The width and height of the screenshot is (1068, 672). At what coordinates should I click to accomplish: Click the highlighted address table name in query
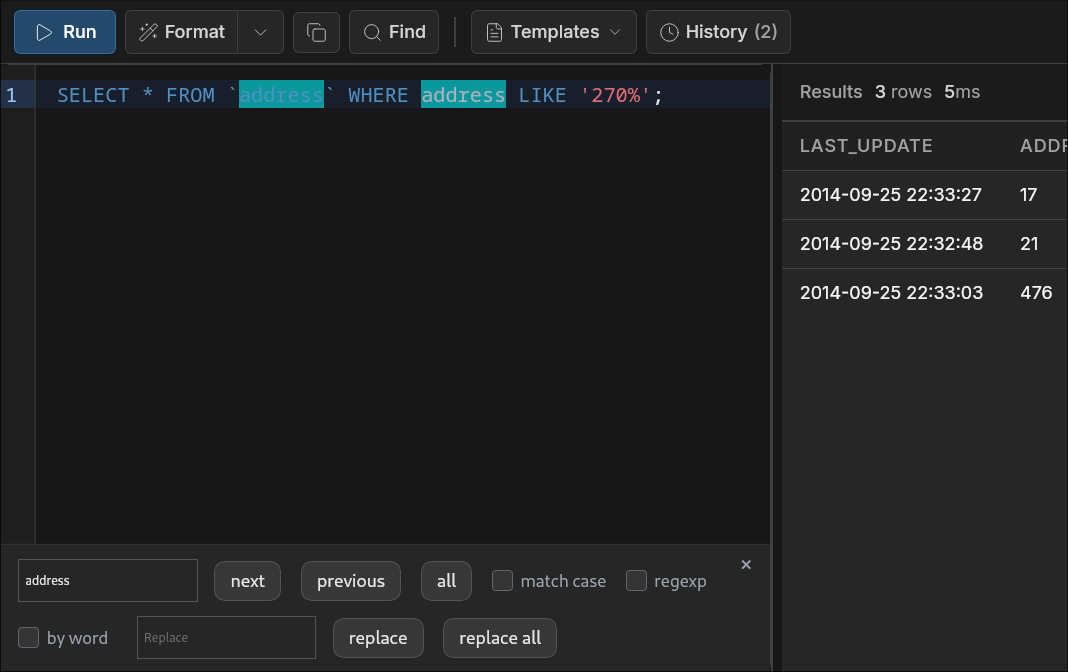pyautogui.click(x=281, y=95)
